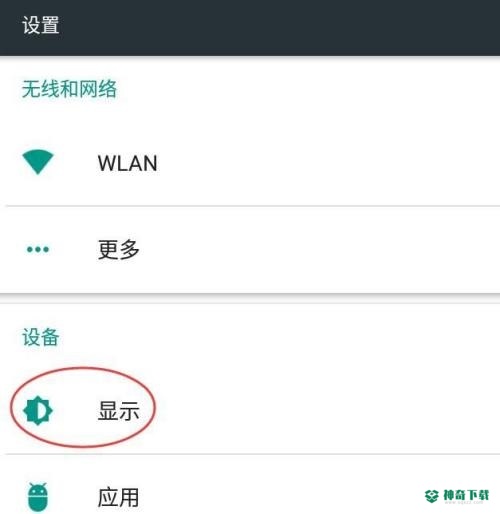Tap the three-dot 更多 icon
This screenshot has width=500, height=514.
38,249
